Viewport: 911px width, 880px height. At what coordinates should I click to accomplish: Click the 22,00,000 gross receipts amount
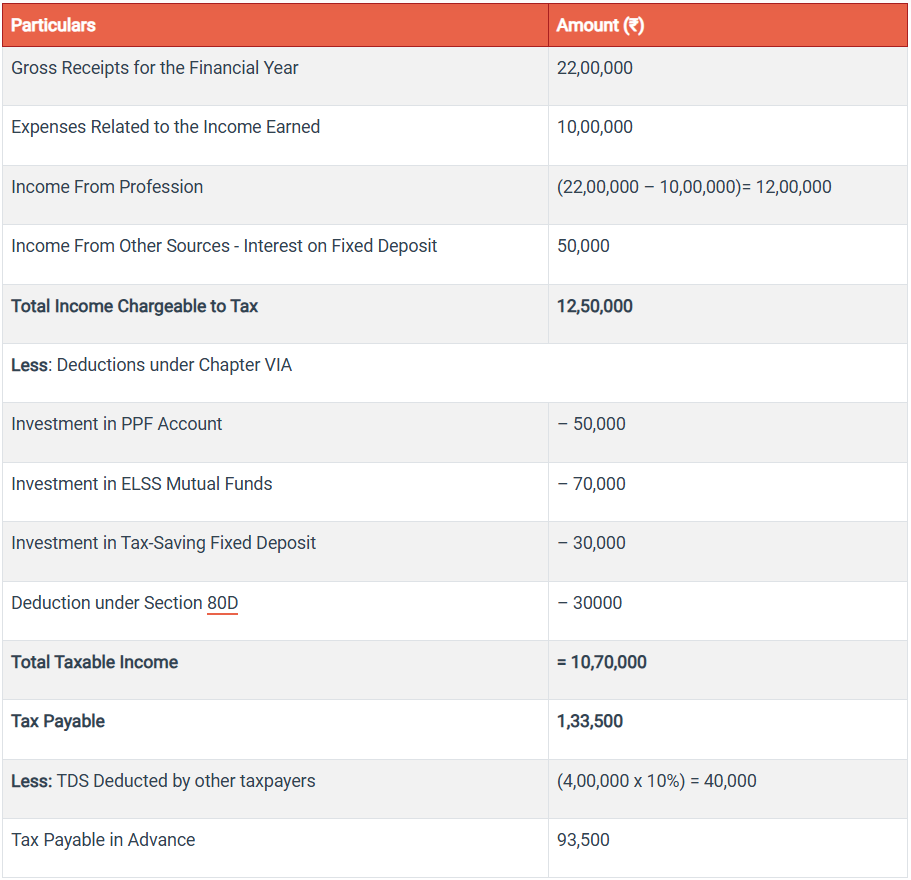click(594, 68)
